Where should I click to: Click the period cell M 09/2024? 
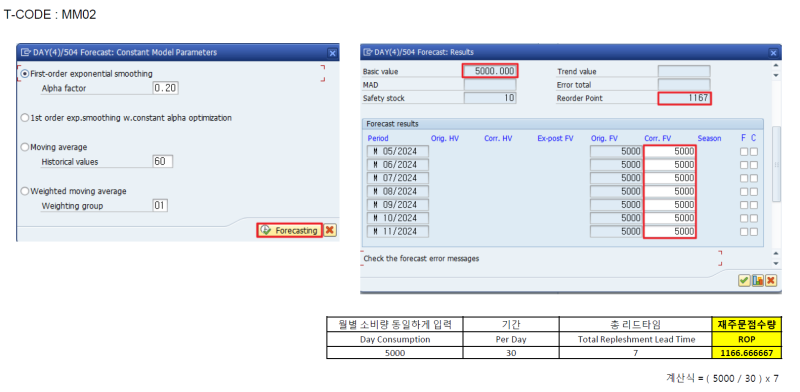click(398, 205)
